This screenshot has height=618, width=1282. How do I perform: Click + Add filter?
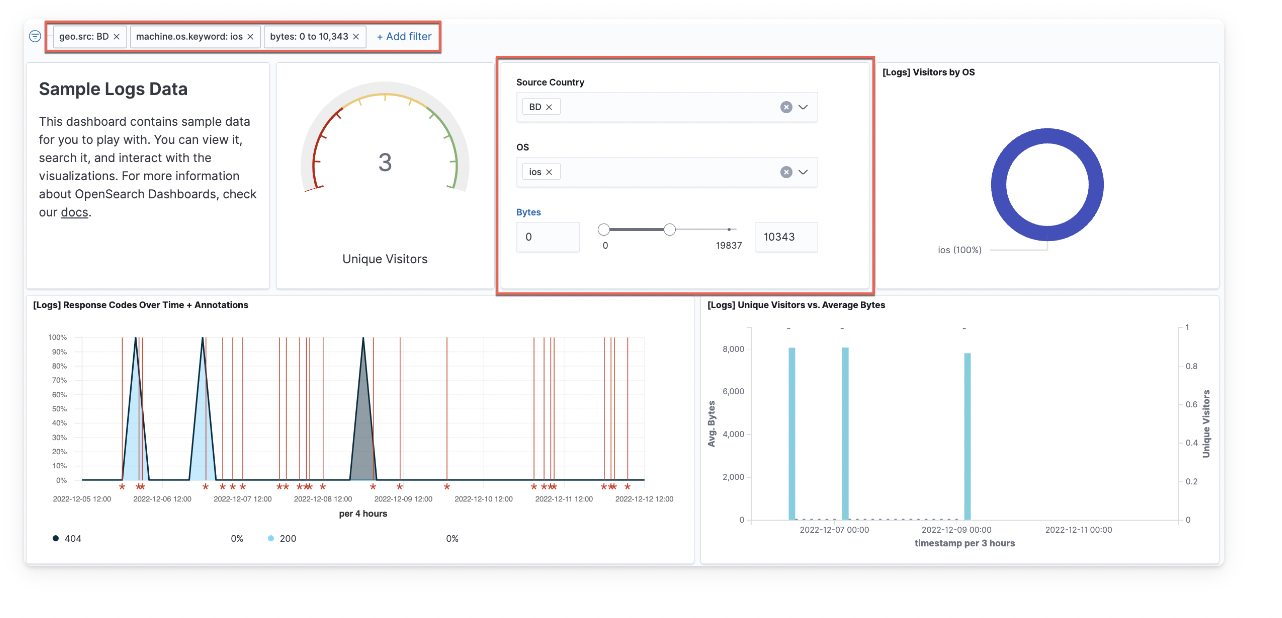pos(404,37)
